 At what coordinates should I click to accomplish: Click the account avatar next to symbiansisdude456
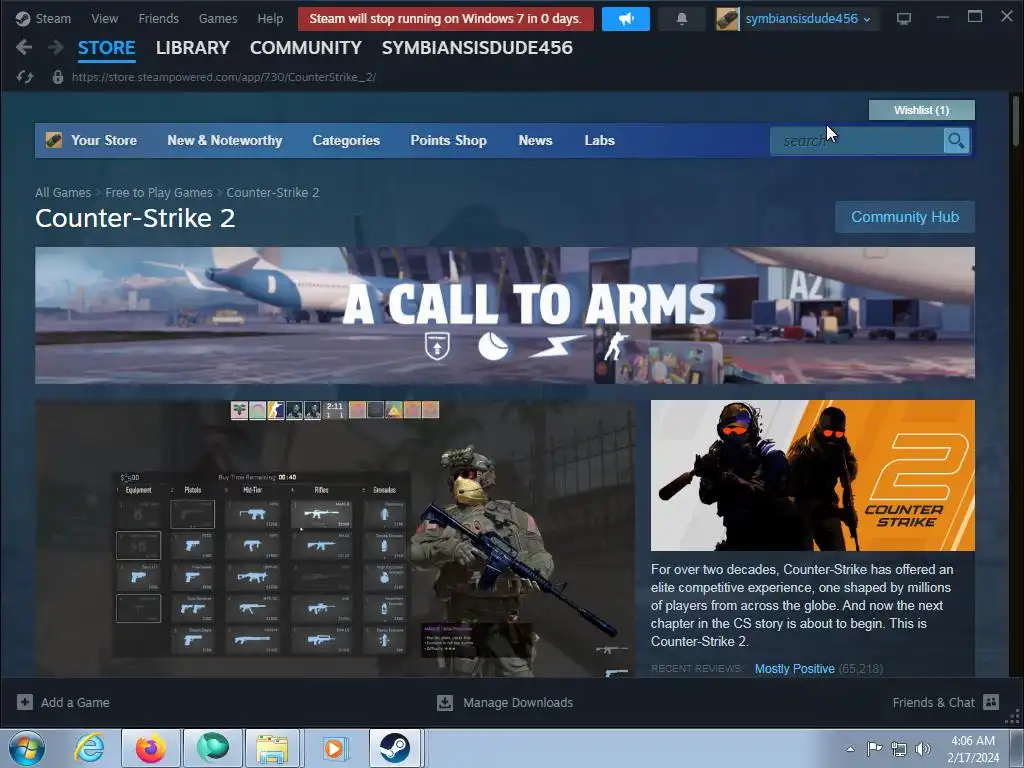727,19
